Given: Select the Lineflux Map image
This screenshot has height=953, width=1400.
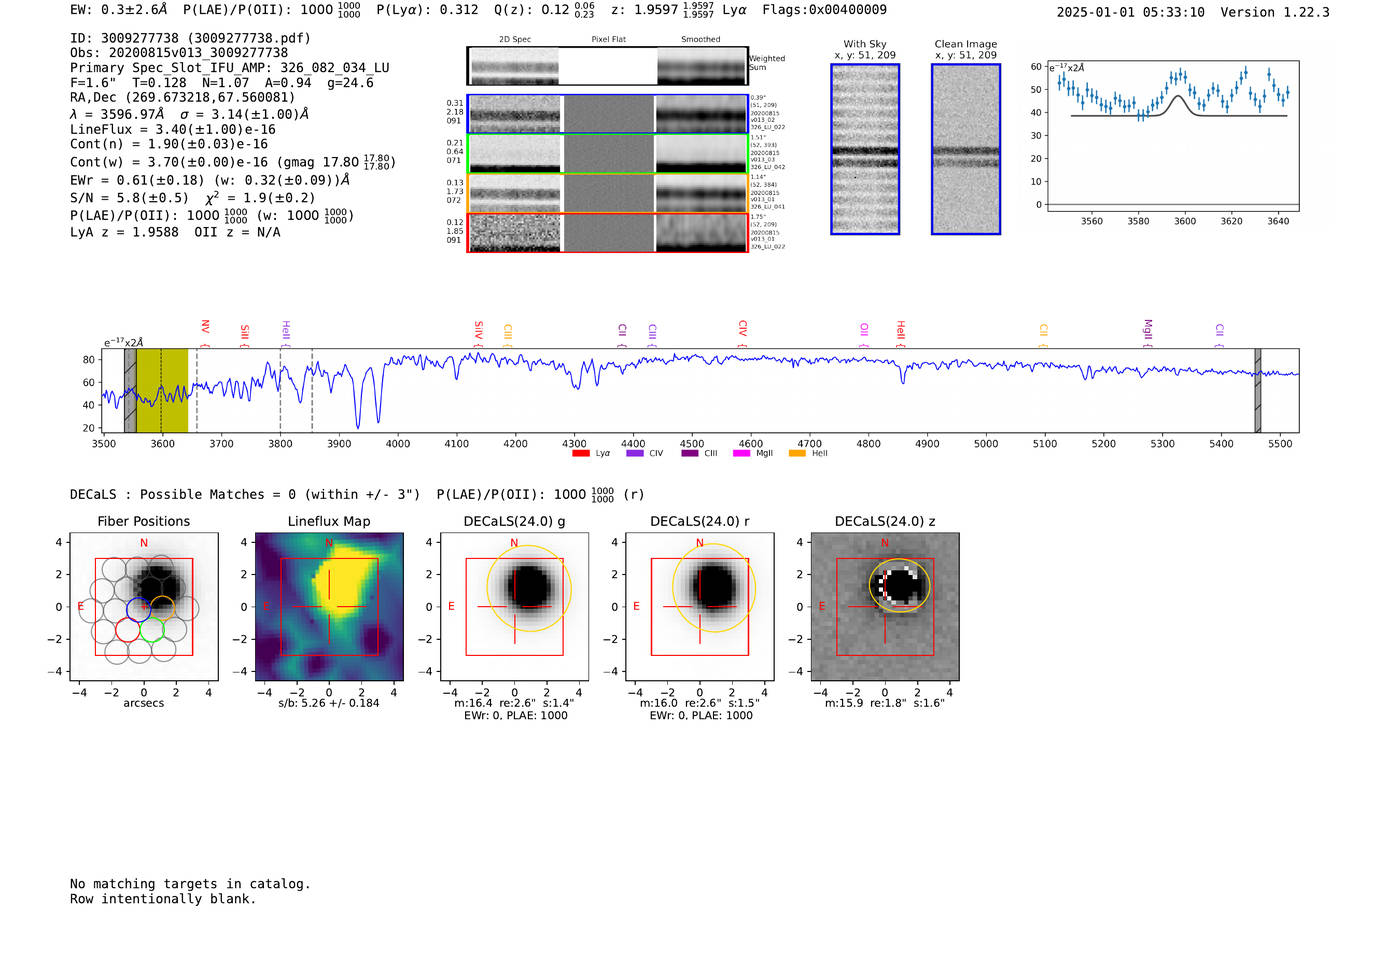Looking at the screenshot, I should pyautogui.click(x=329, y=607).
